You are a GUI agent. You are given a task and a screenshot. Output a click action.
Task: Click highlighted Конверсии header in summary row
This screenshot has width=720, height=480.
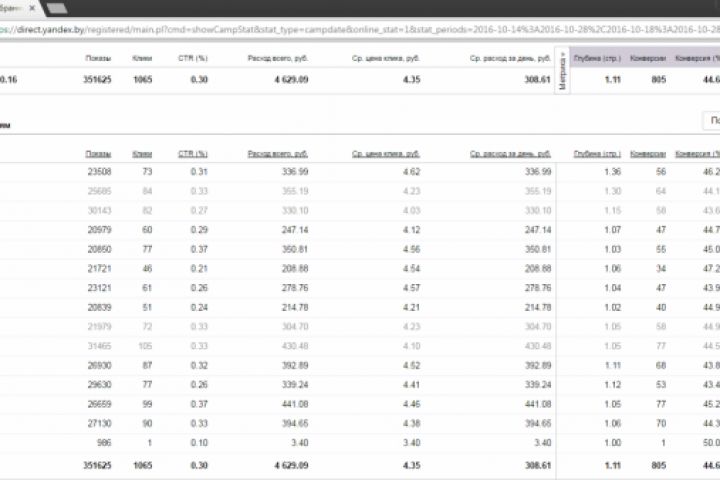tap(648, 58)
